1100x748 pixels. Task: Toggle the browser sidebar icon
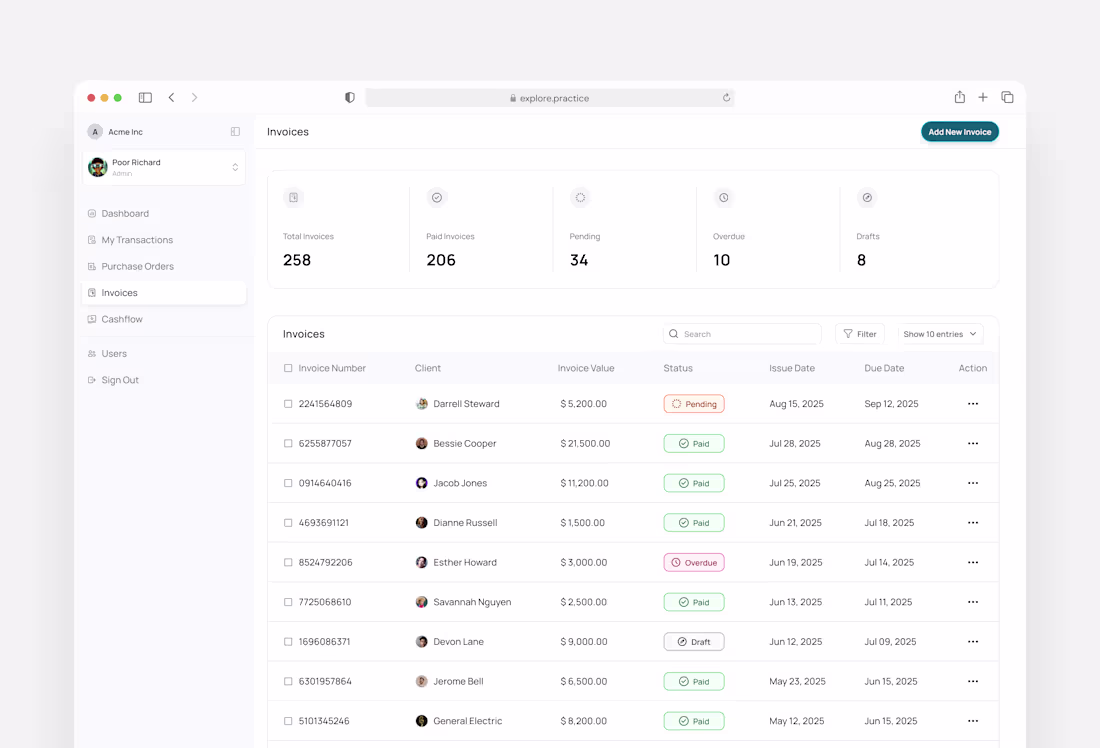pyautogui.click(x=145, y=98)
